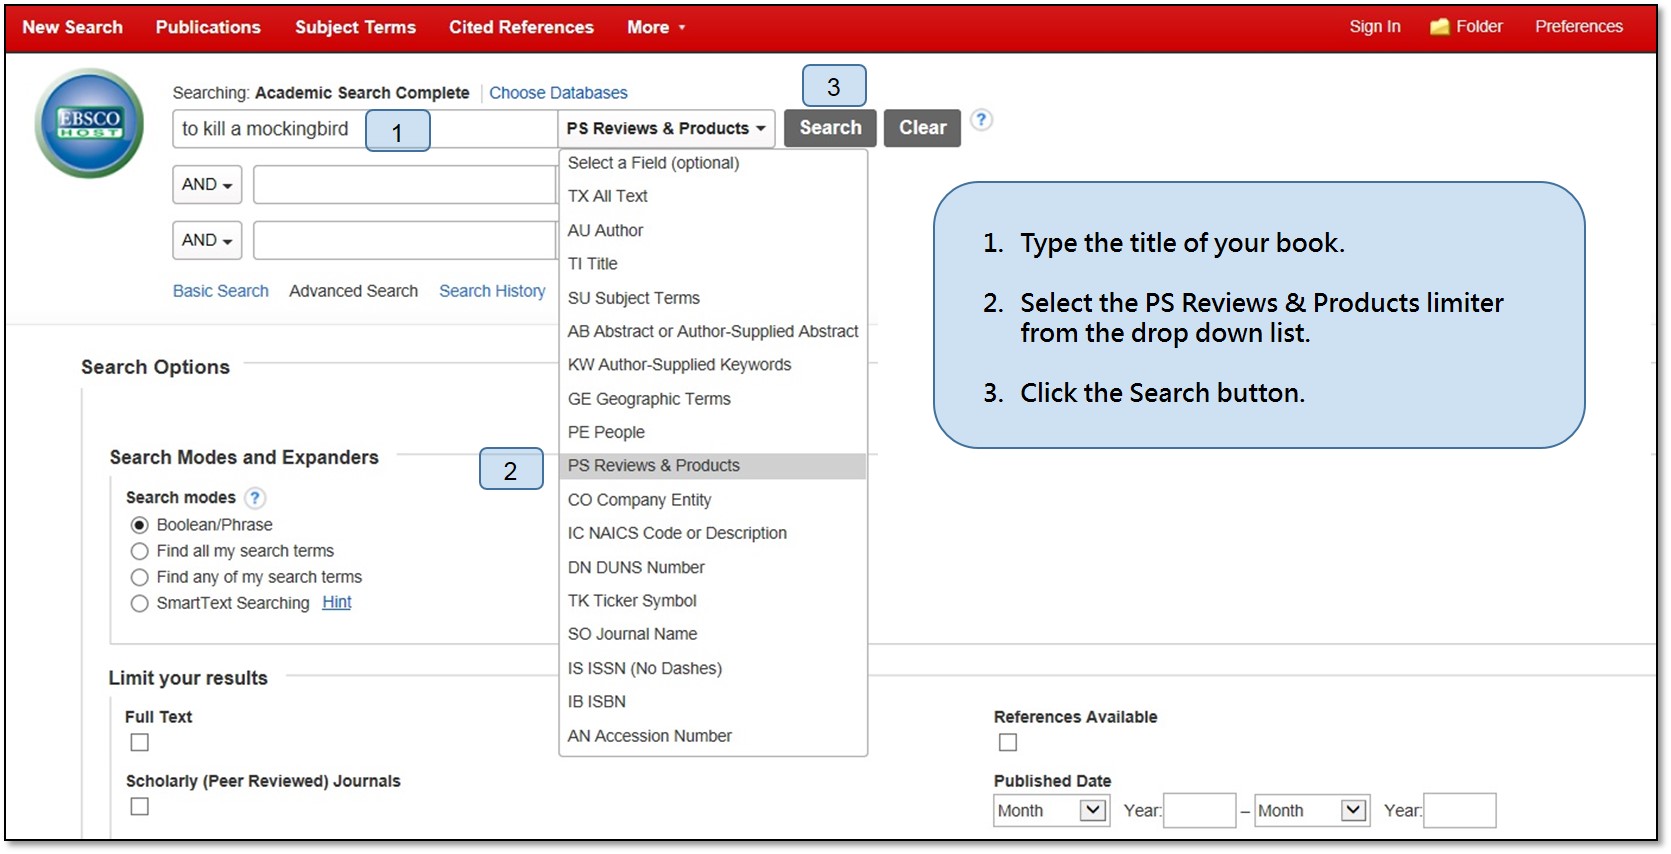1671x854 pixels.
Task: Click New Search in top bar
Action: [72, 27]
